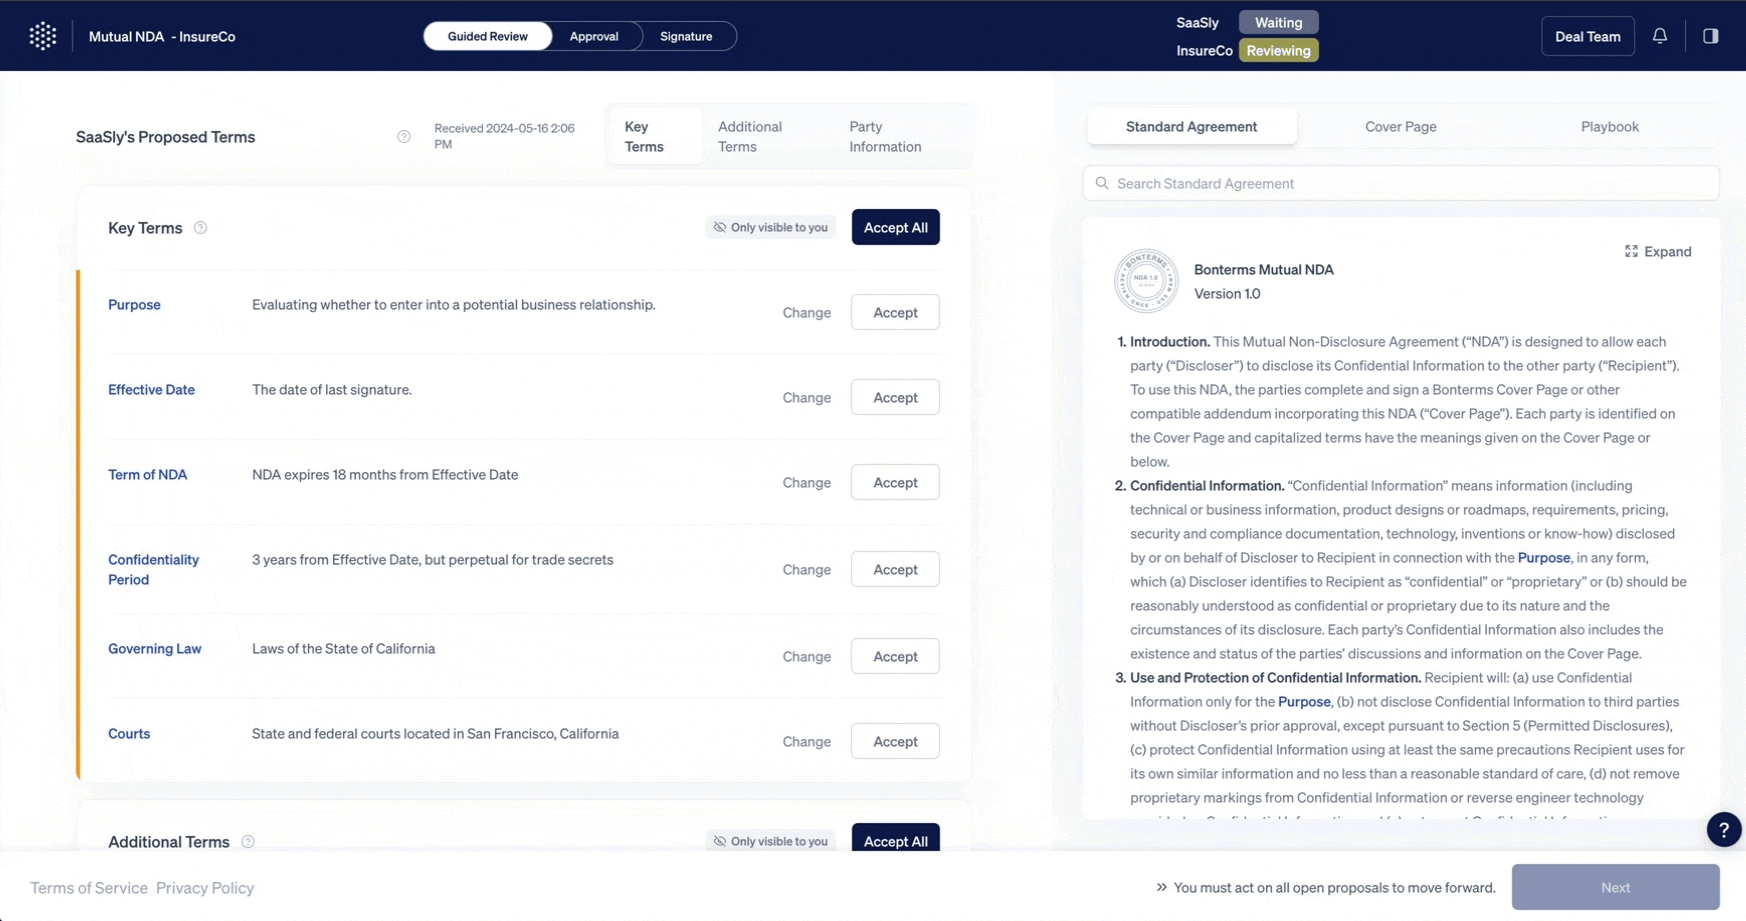Viewport: 1746px width, 921px height.
Task: Change the Term of NDA proposal
Action: coord(806,483)
